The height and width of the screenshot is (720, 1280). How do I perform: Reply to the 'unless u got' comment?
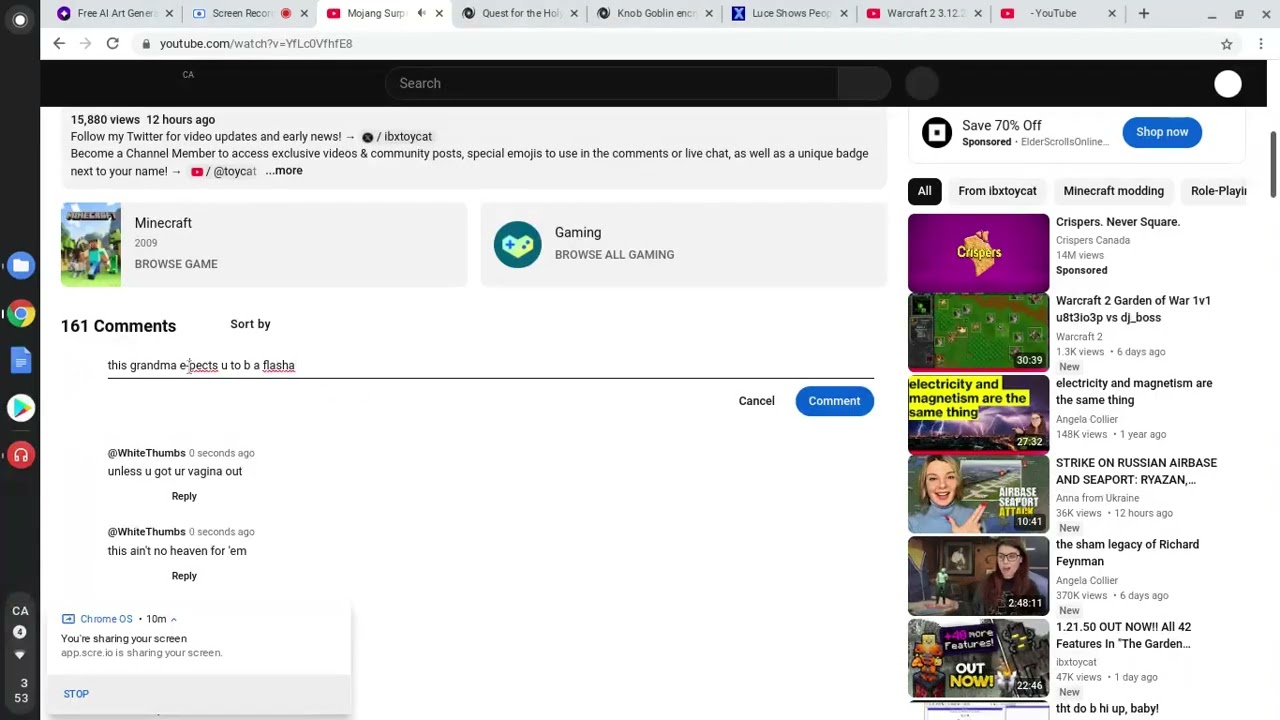pos(184,496)
